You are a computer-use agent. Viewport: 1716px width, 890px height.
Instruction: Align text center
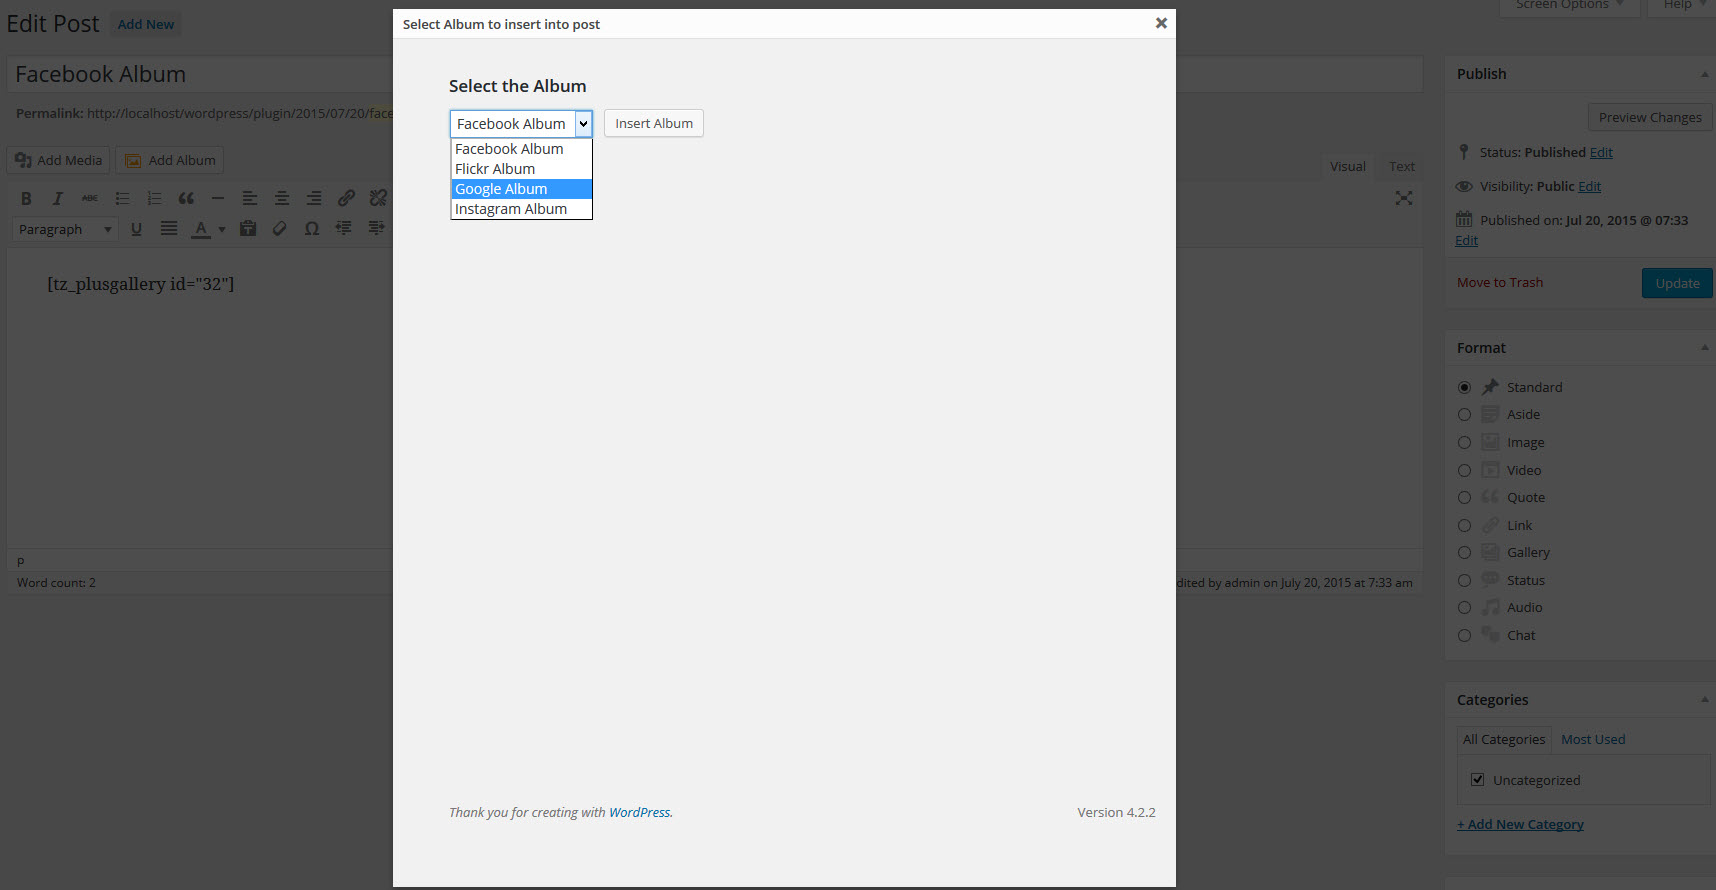282,198
